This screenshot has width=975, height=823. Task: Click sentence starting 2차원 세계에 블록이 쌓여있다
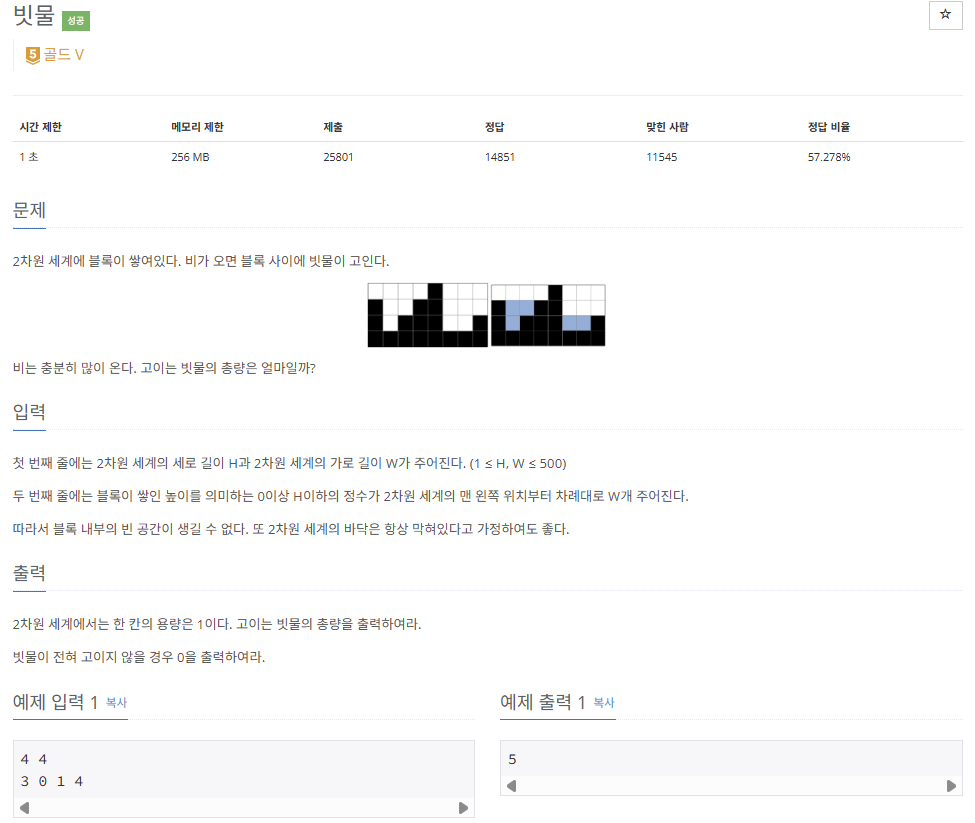201,261
